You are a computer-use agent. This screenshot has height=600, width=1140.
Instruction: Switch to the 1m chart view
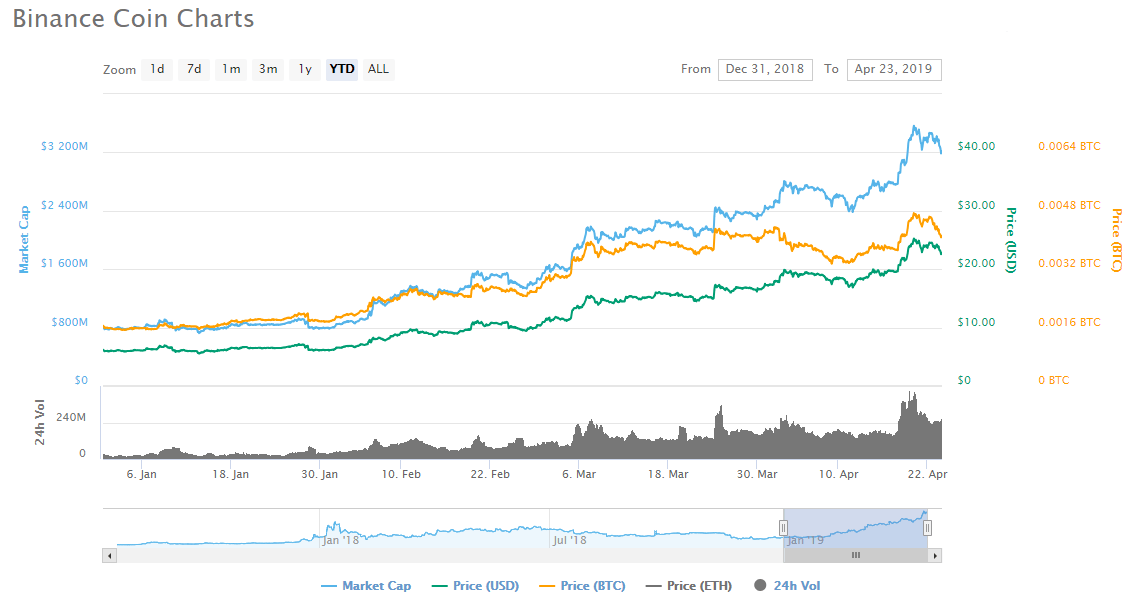pyautogui.click(x=230, y=69)
